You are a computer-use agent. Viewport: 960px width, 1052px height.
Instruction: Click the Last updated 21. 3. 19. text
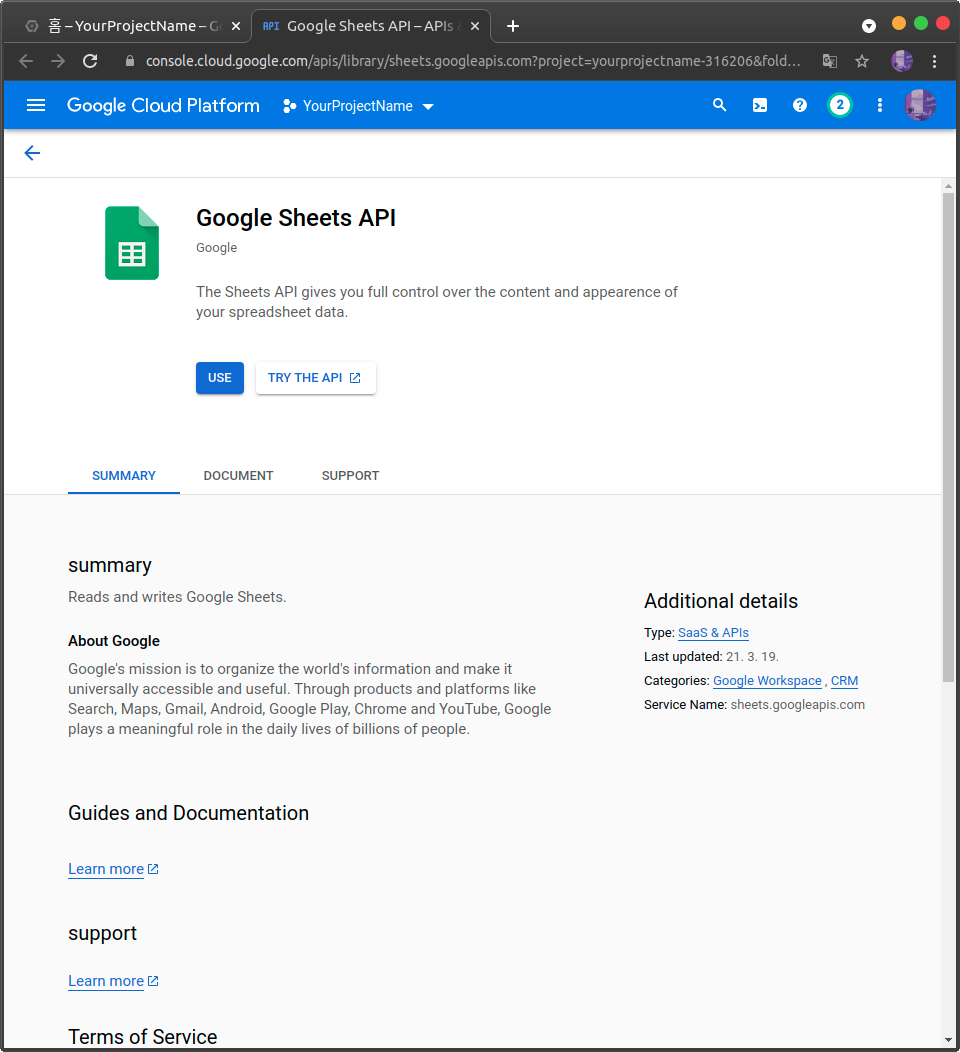pos(711,657)
